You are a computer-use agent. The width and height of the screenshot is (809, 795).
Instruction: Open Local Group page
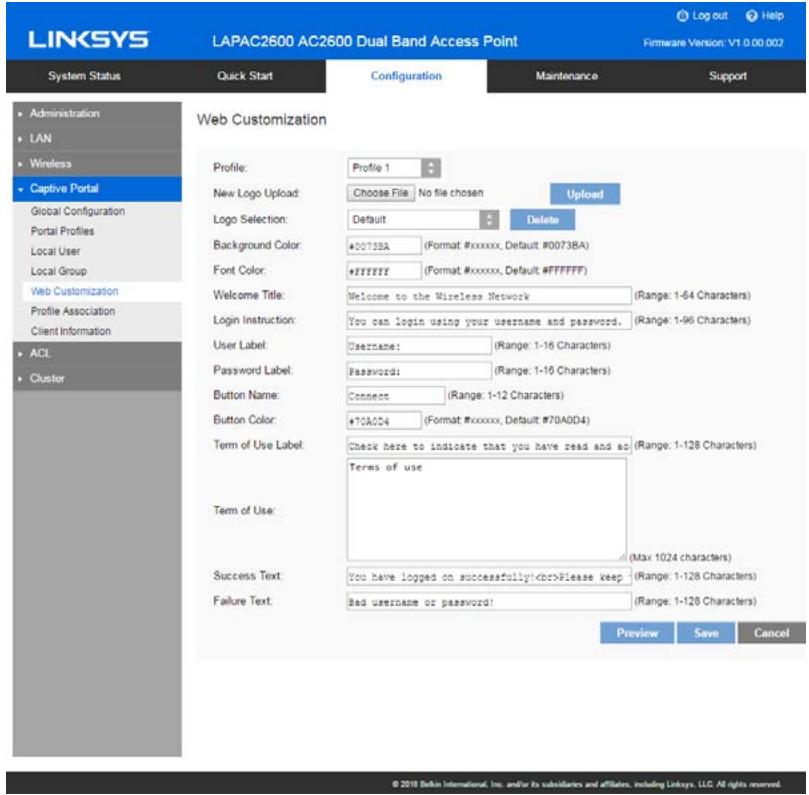pyautogui.click(x=58, y=271)
